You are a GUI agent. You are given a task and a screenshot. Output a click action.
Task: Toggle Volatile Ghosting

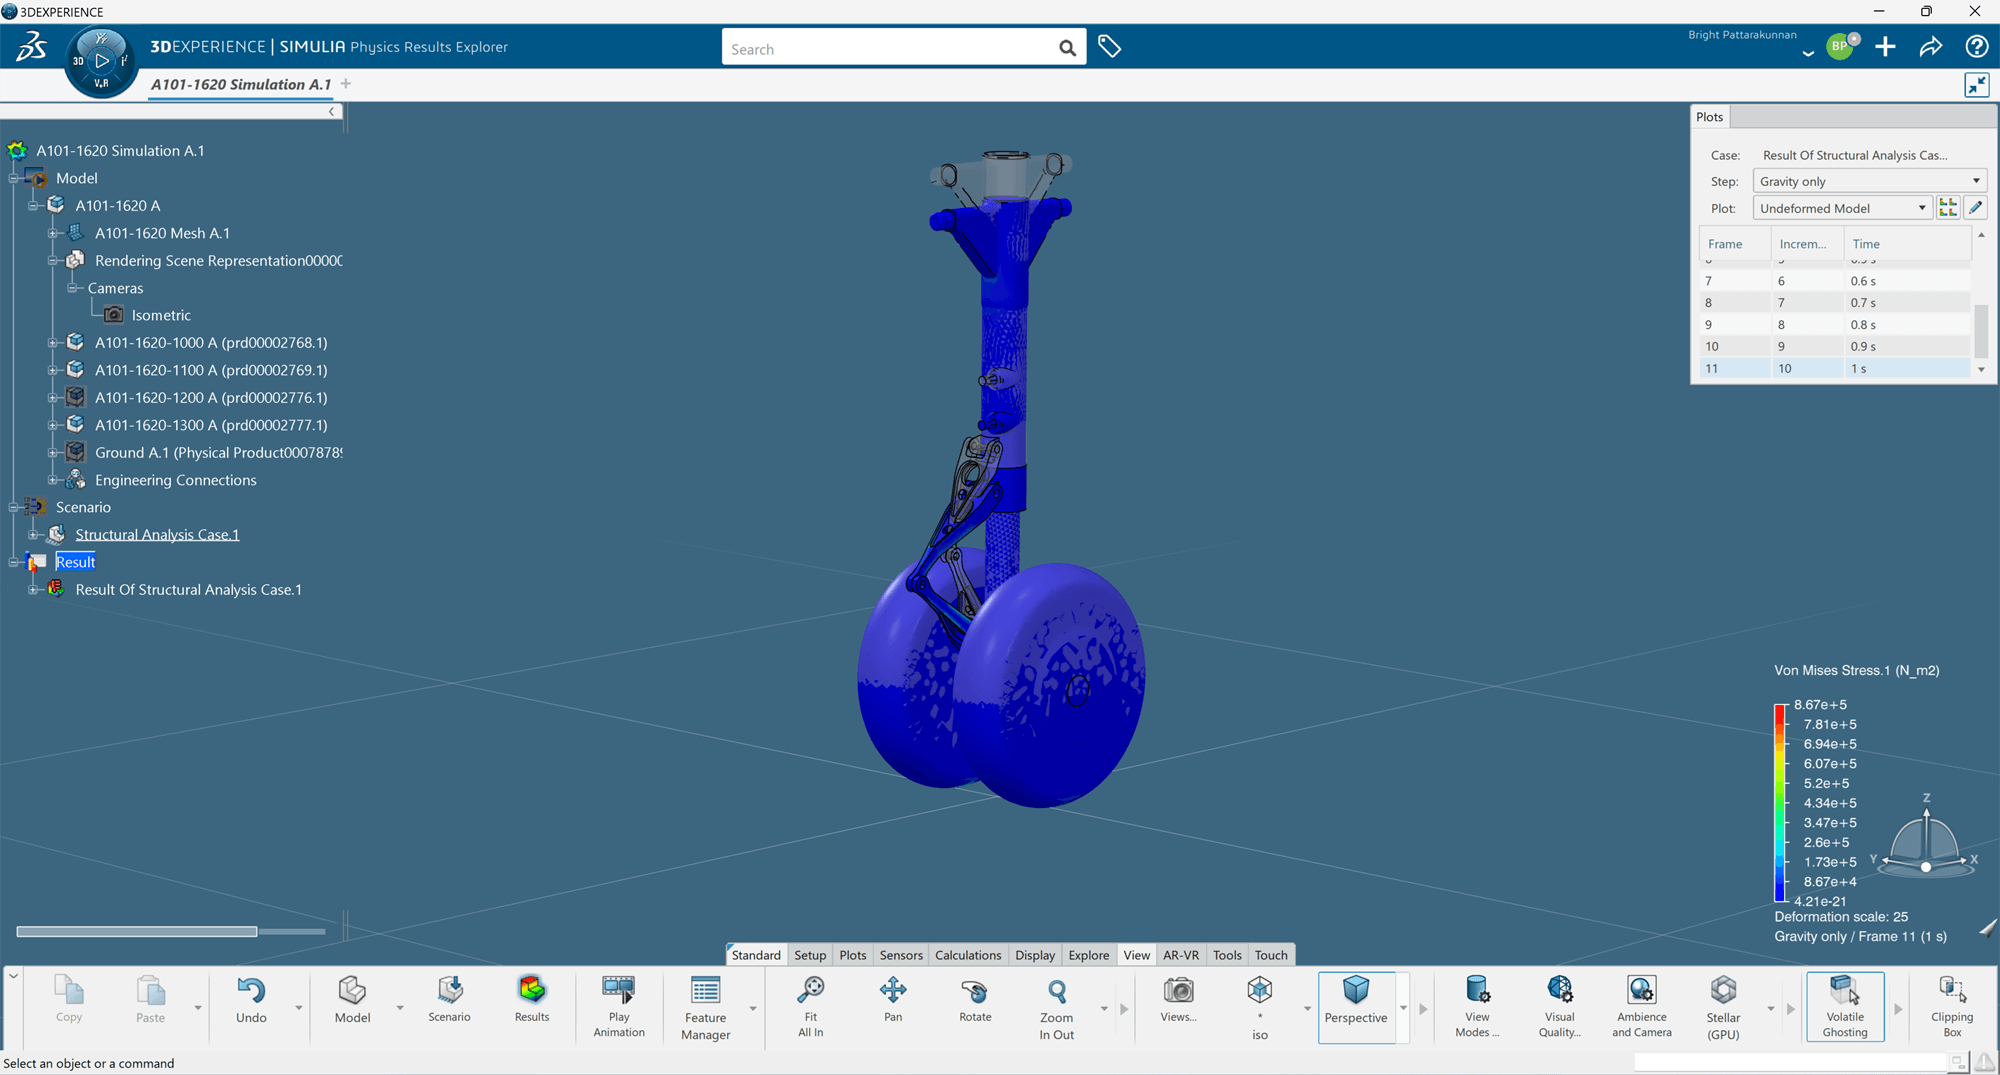click(1845, 1007)
